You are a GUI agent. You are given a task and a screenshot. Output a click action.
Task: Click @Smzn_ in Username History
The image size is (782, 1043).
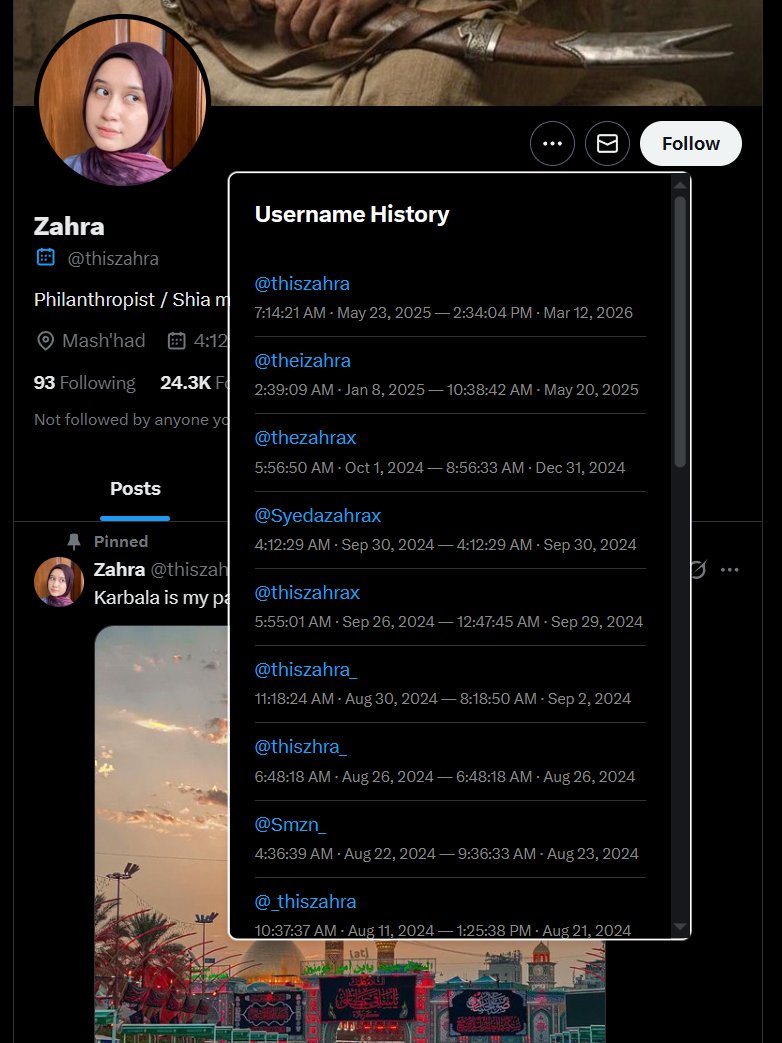pos(290,825)
